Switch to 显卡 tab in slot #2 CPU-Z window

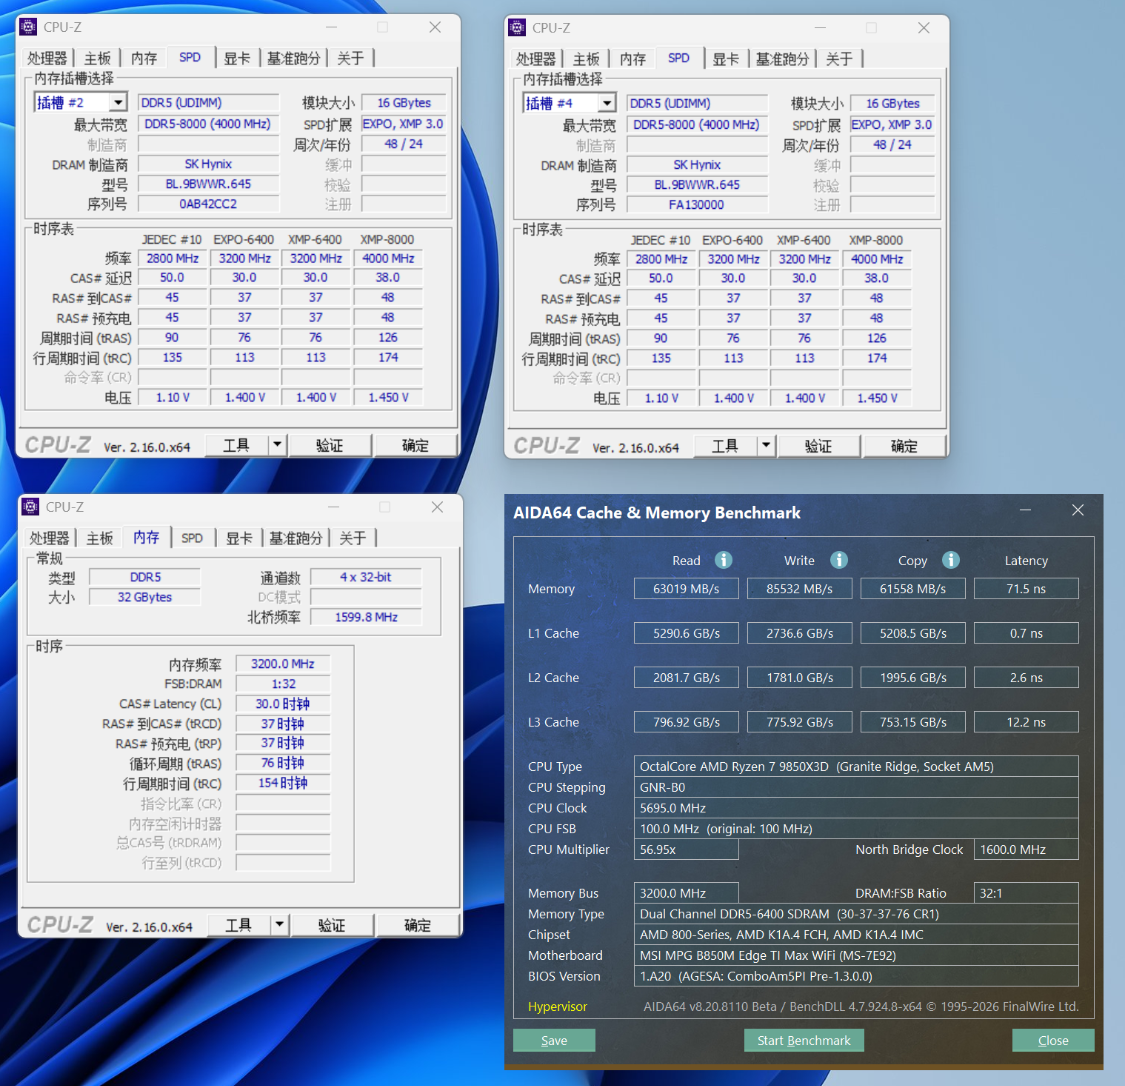point(237,58)
